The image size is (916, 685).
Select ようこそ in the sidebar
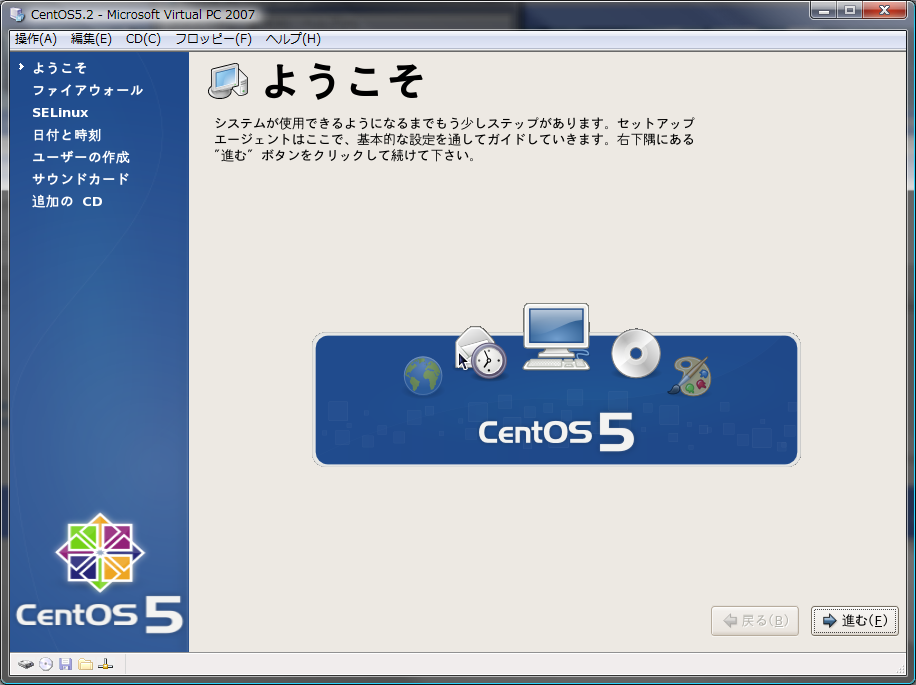pyautogui.click(x=60, y=68)
